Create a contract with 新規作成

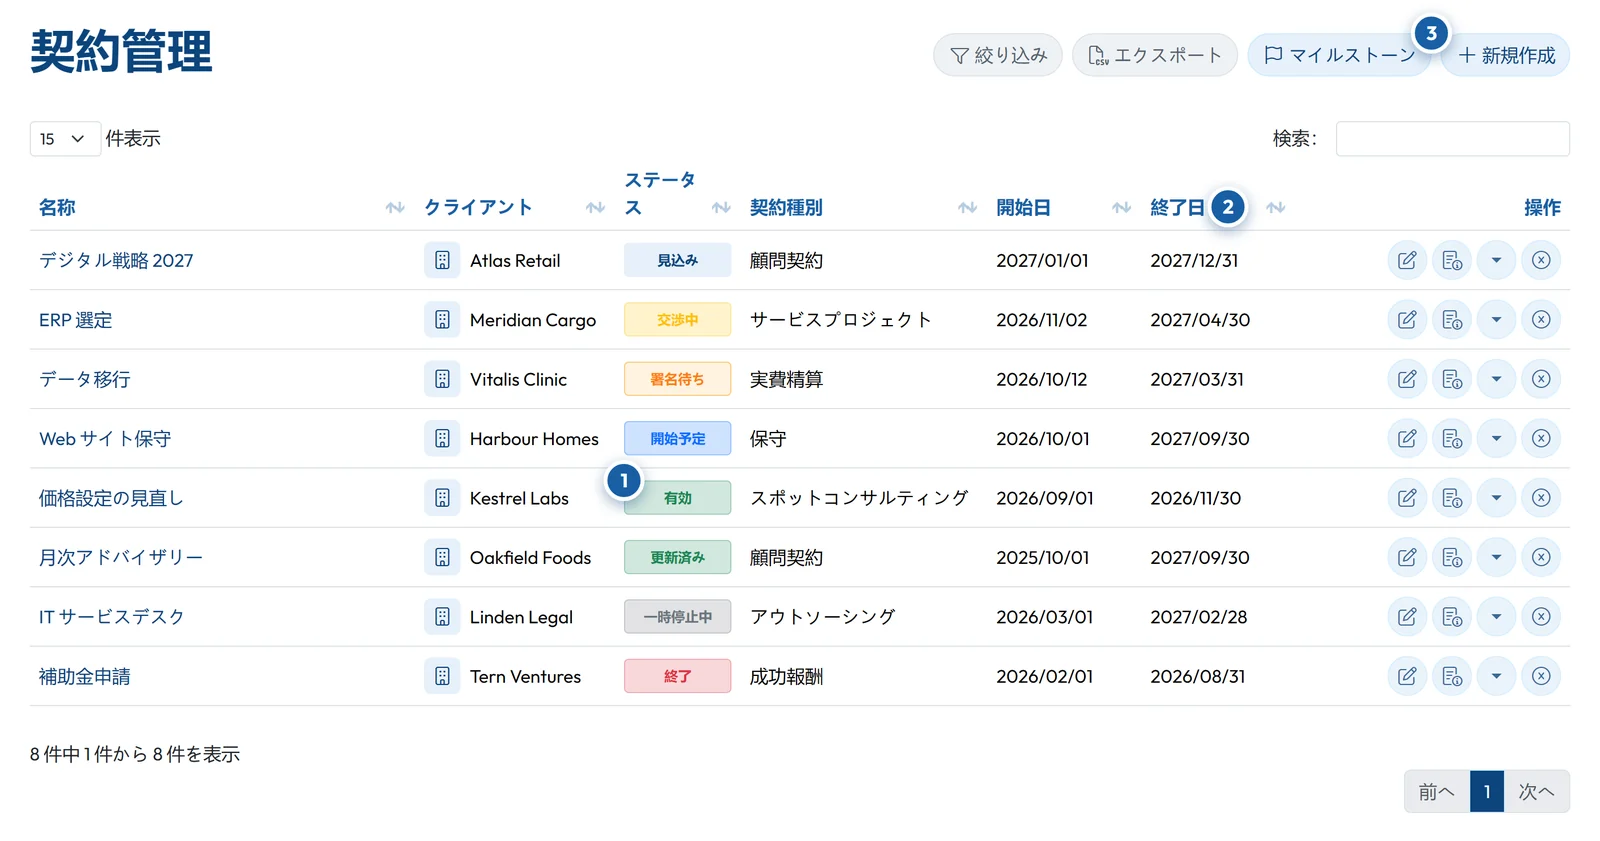point(1506,55)
